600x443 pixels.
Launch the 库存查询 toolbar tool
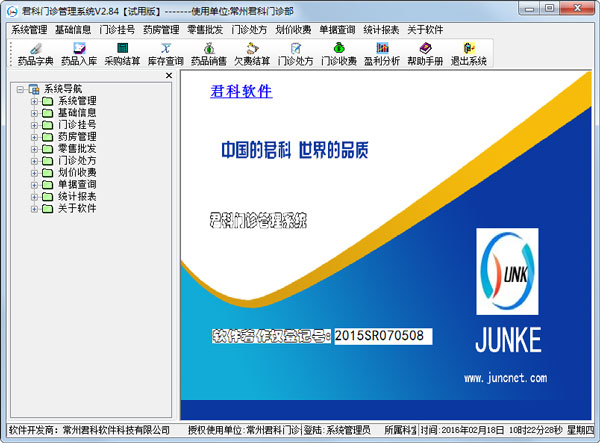(165, 53)
